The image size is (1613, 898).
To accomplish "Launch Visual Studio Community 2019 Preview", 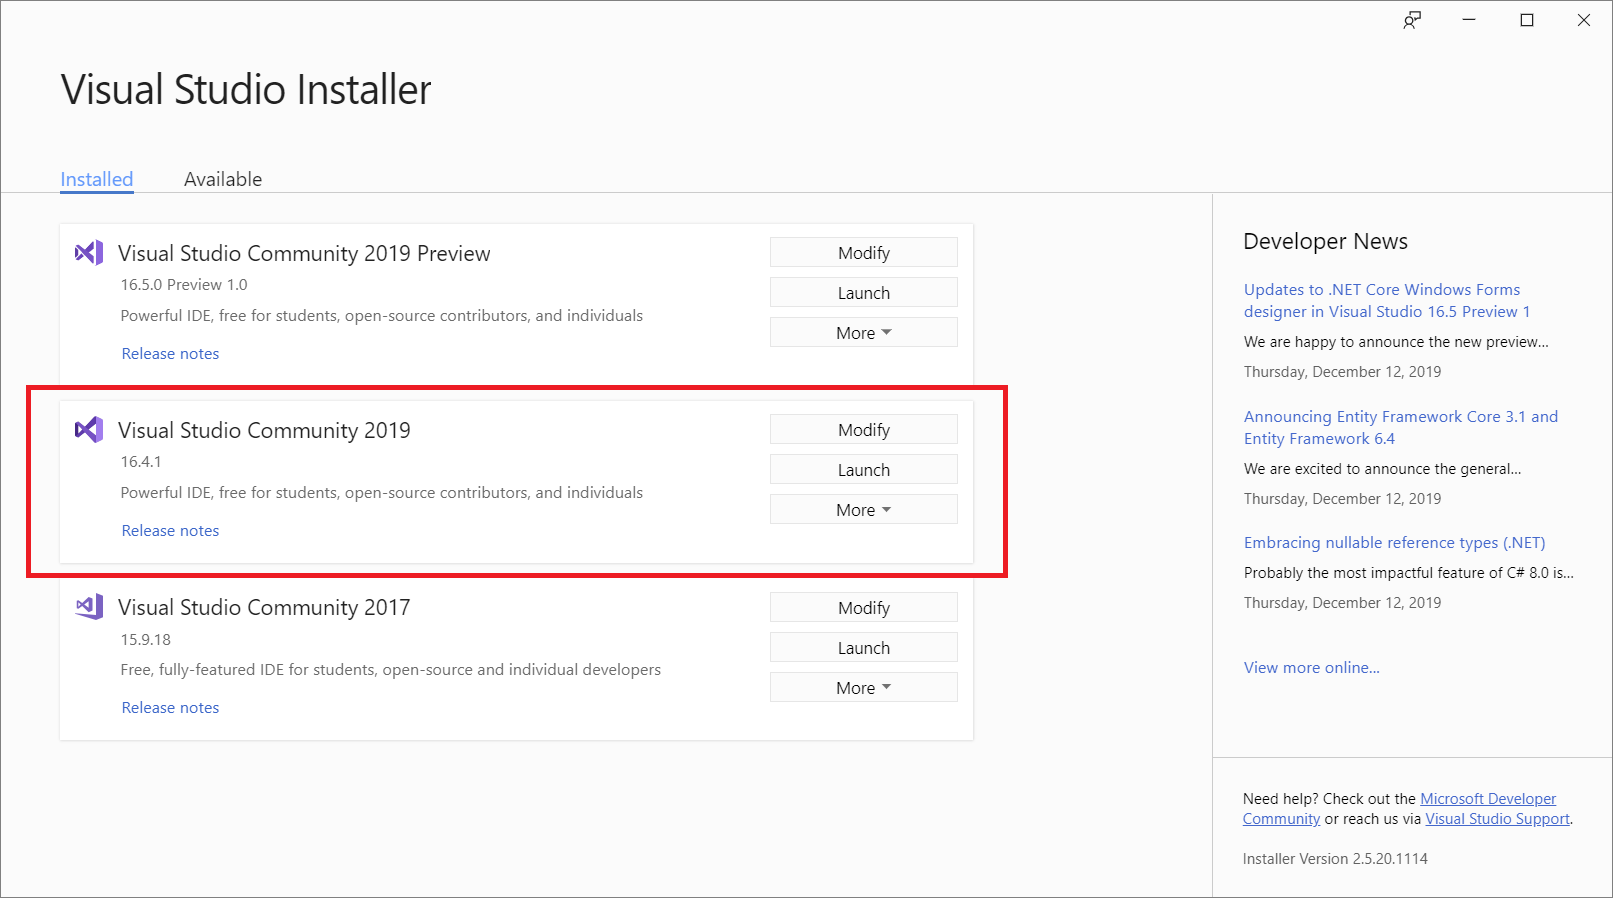I will point(864,293).
